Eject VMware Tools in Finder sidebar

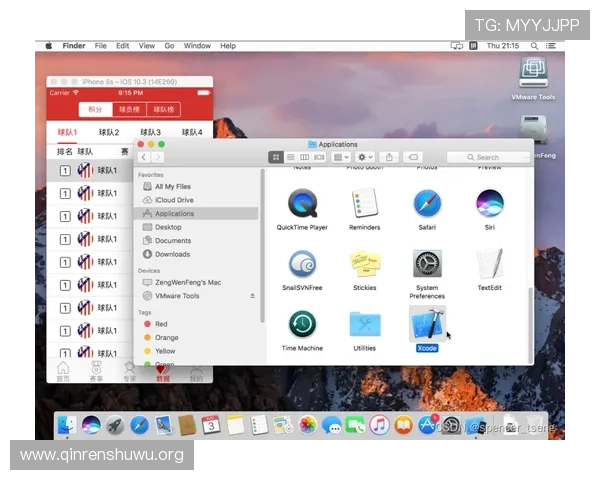253,296
